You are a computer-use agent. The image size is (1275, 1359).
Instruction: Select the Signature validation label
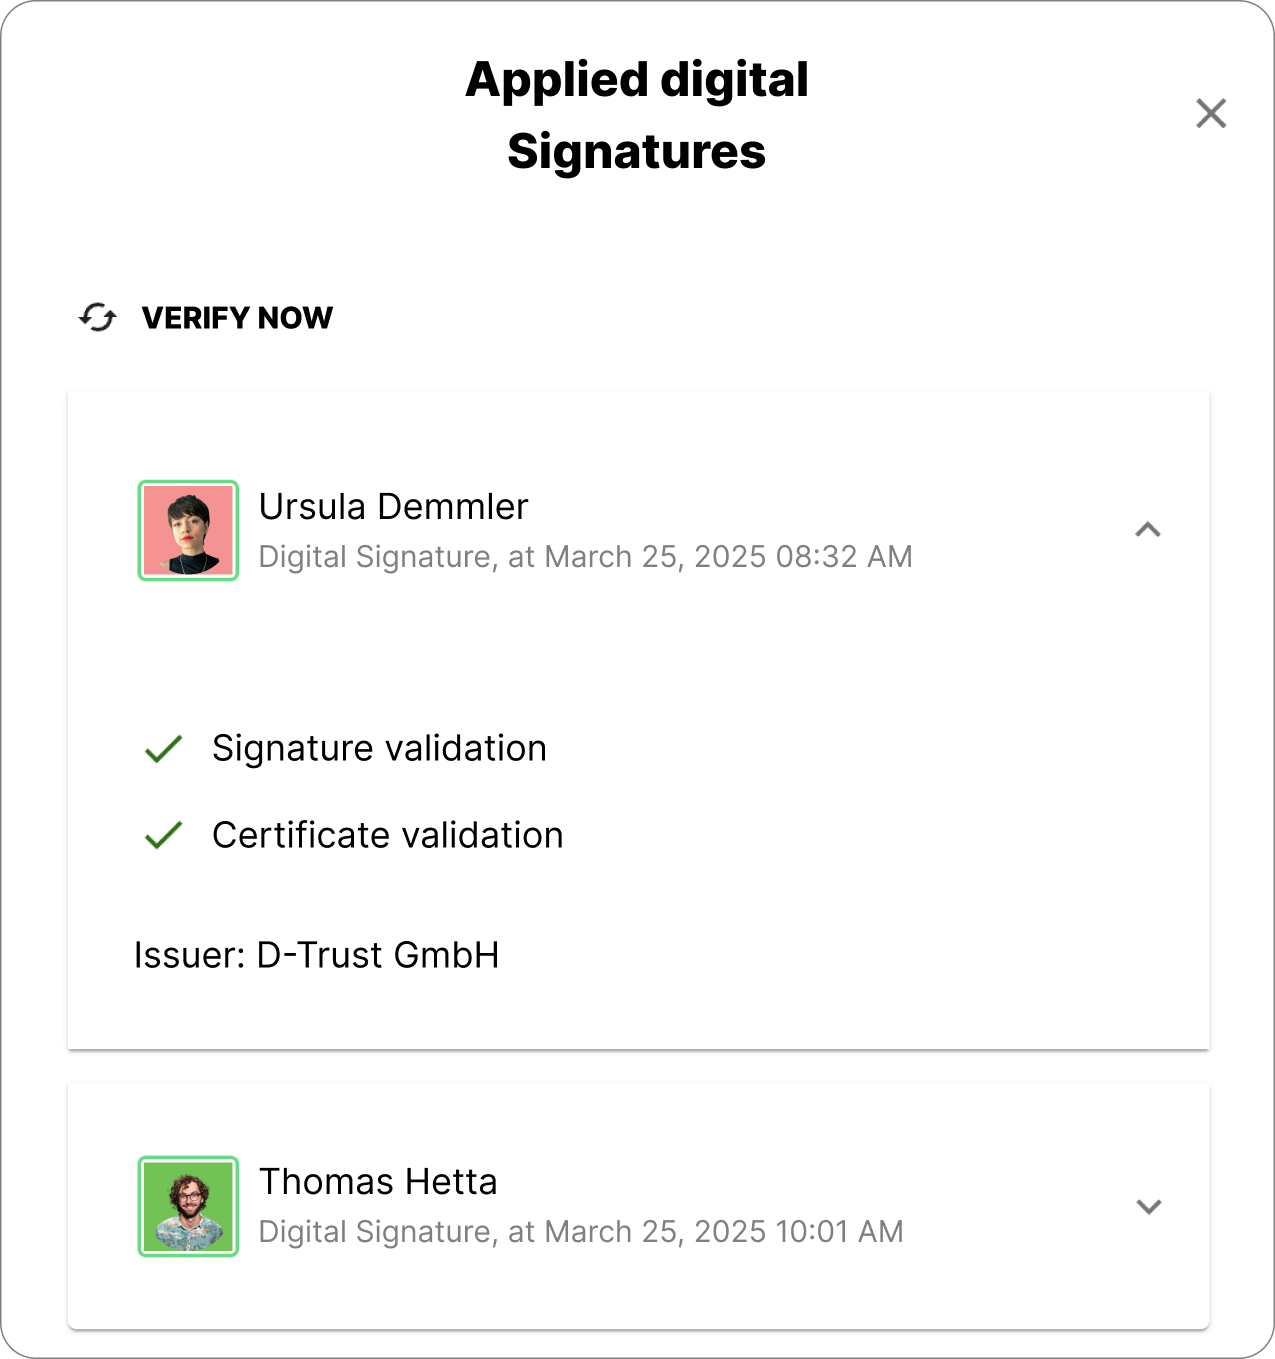coord(380,749)
